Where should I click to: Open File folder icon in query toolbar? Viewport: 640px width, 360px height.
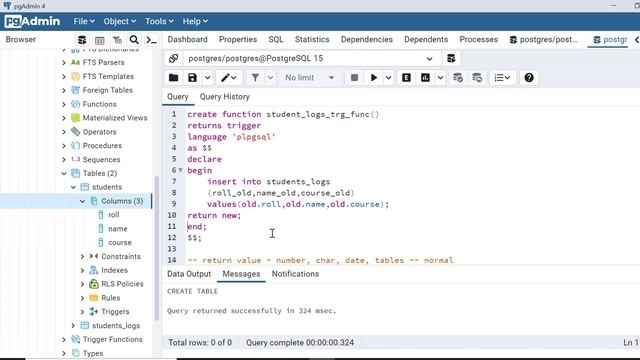pos(173,78)
